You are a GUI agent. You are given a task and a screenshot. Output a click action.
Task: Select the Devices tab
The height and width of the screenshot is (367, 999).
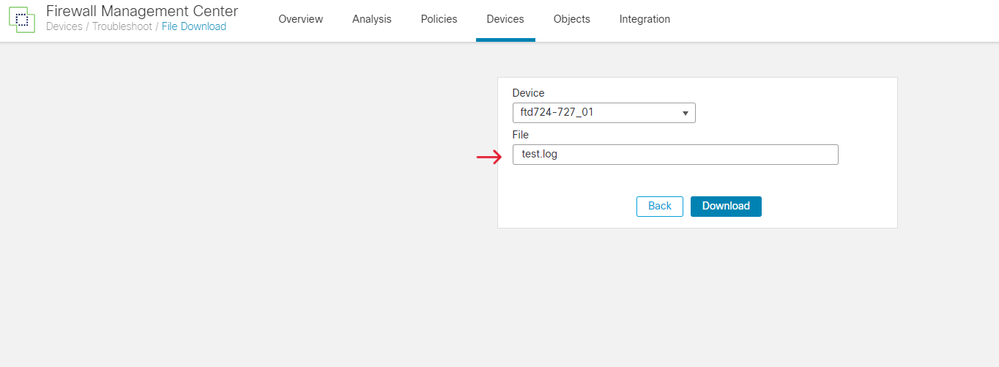point(505,19)
